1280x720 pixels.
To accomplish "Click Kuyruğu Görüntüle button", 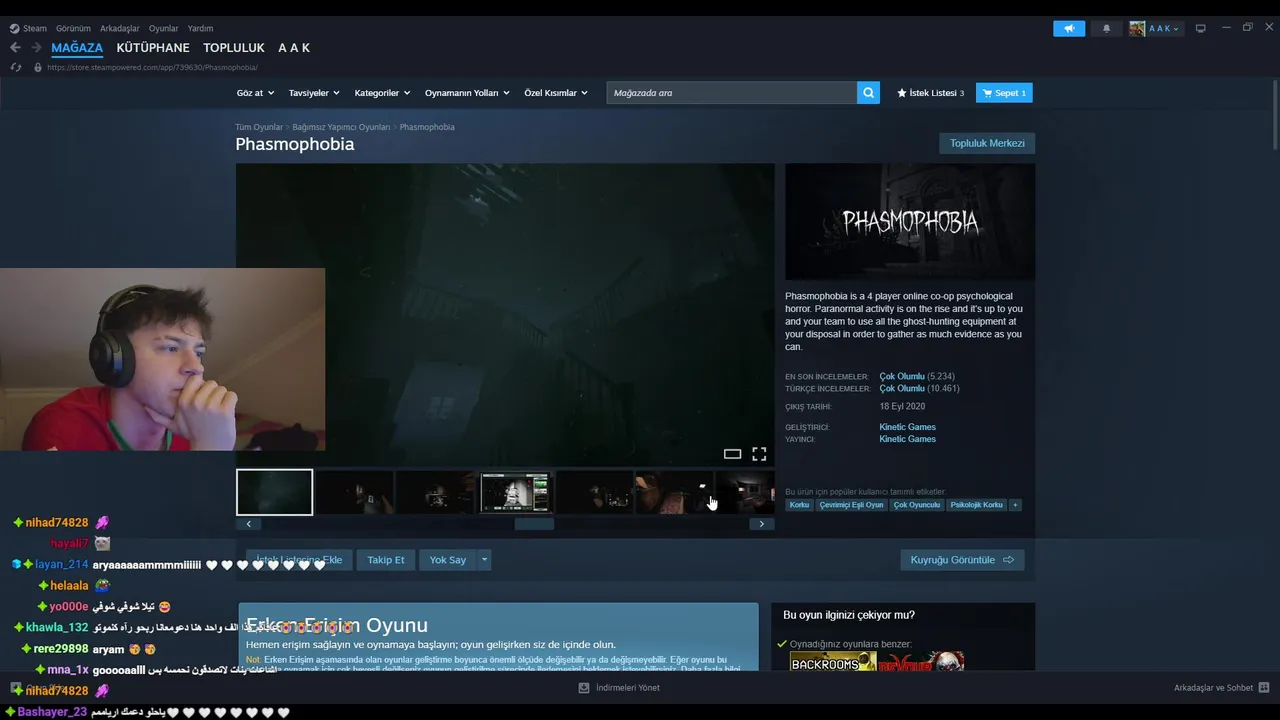I will point(962,560).
